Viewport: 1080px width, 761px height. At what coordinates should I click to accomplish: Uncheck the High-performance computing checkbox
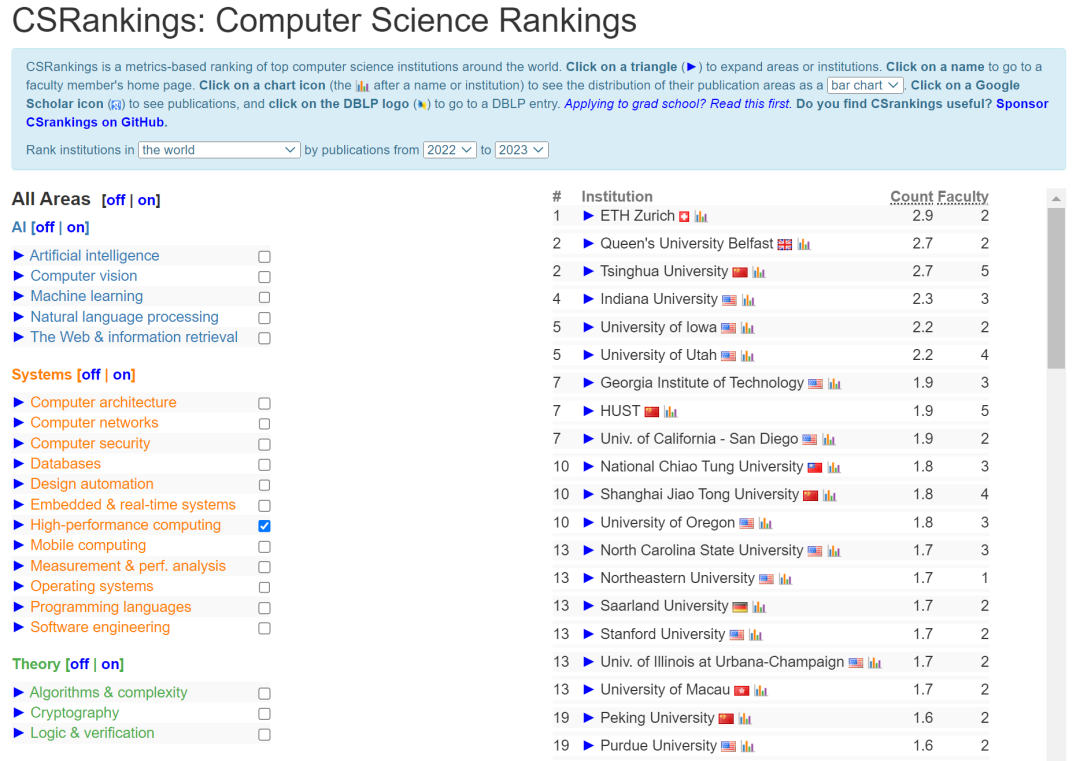pyautogui.click(x=264, y=525)
